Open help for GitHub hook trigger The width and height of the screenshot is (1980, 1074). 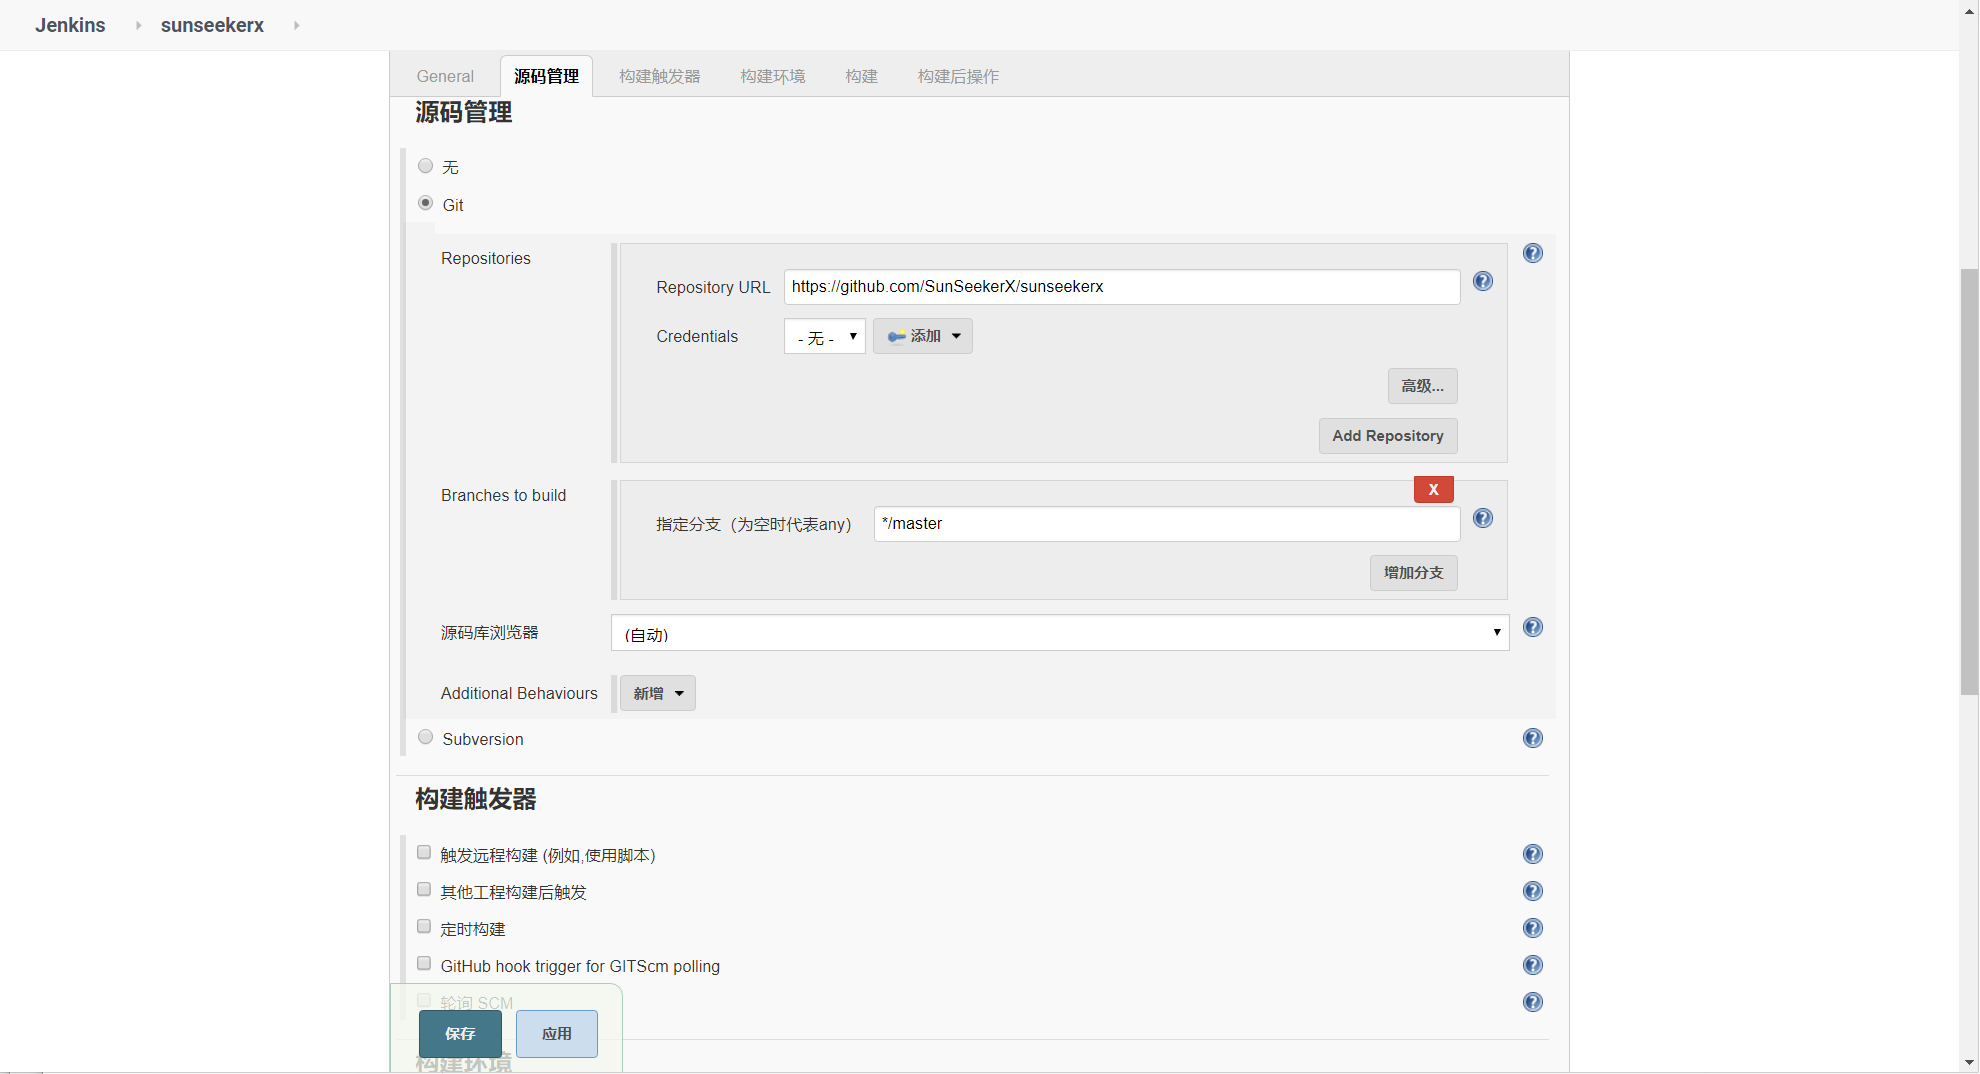(x=1532, y=965)
